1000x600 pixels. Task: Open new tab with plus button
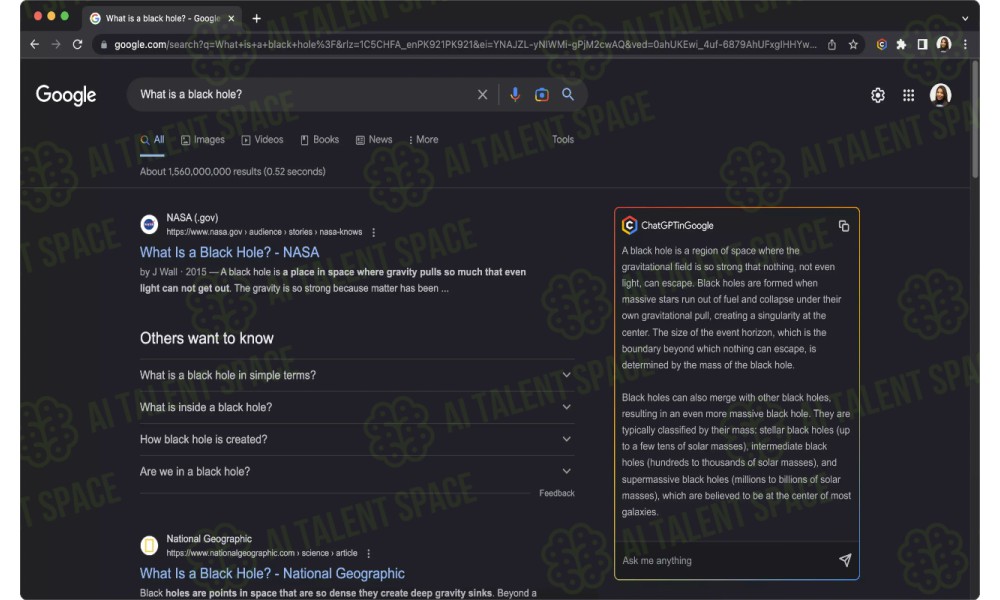[256, 18]
